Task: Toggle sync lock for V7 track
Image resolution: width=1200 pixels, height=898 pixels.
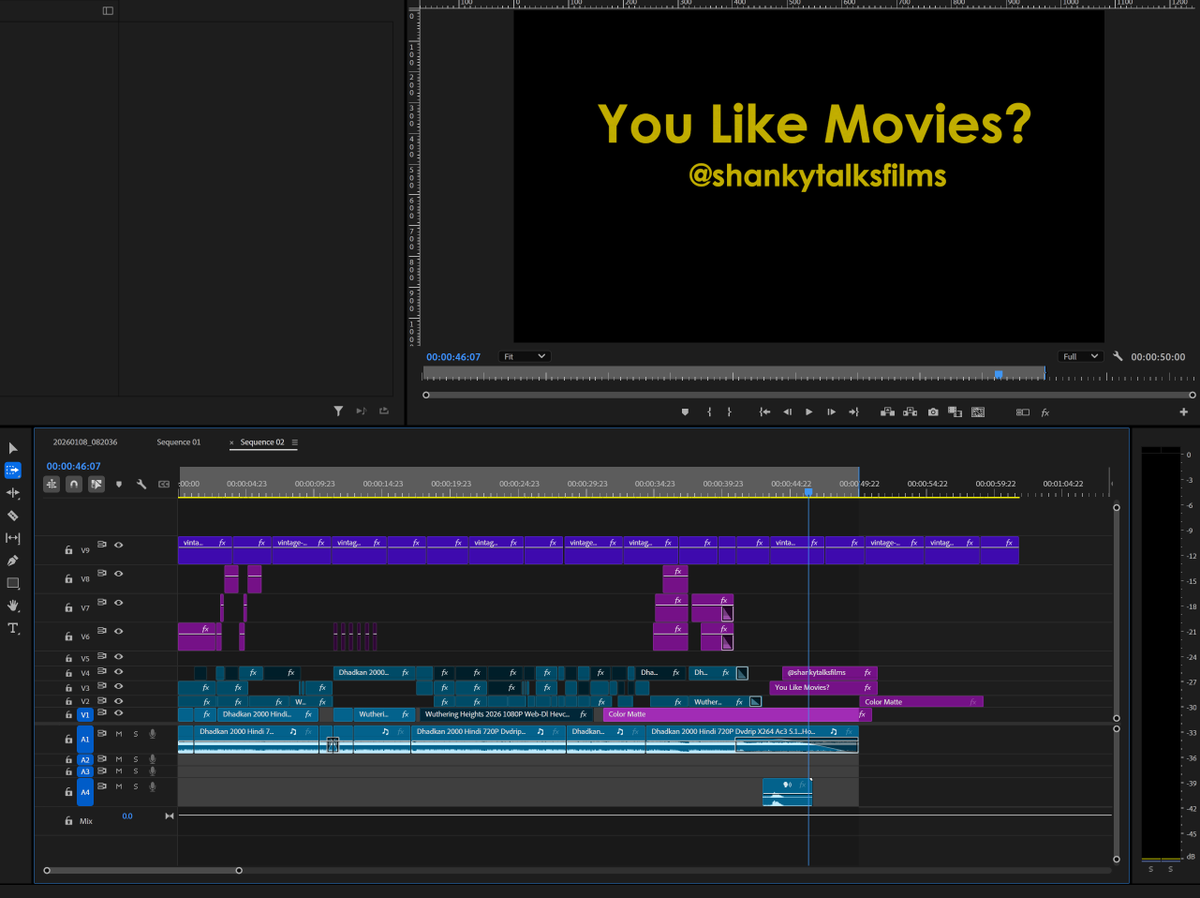Action: click(x=102, y=602)
